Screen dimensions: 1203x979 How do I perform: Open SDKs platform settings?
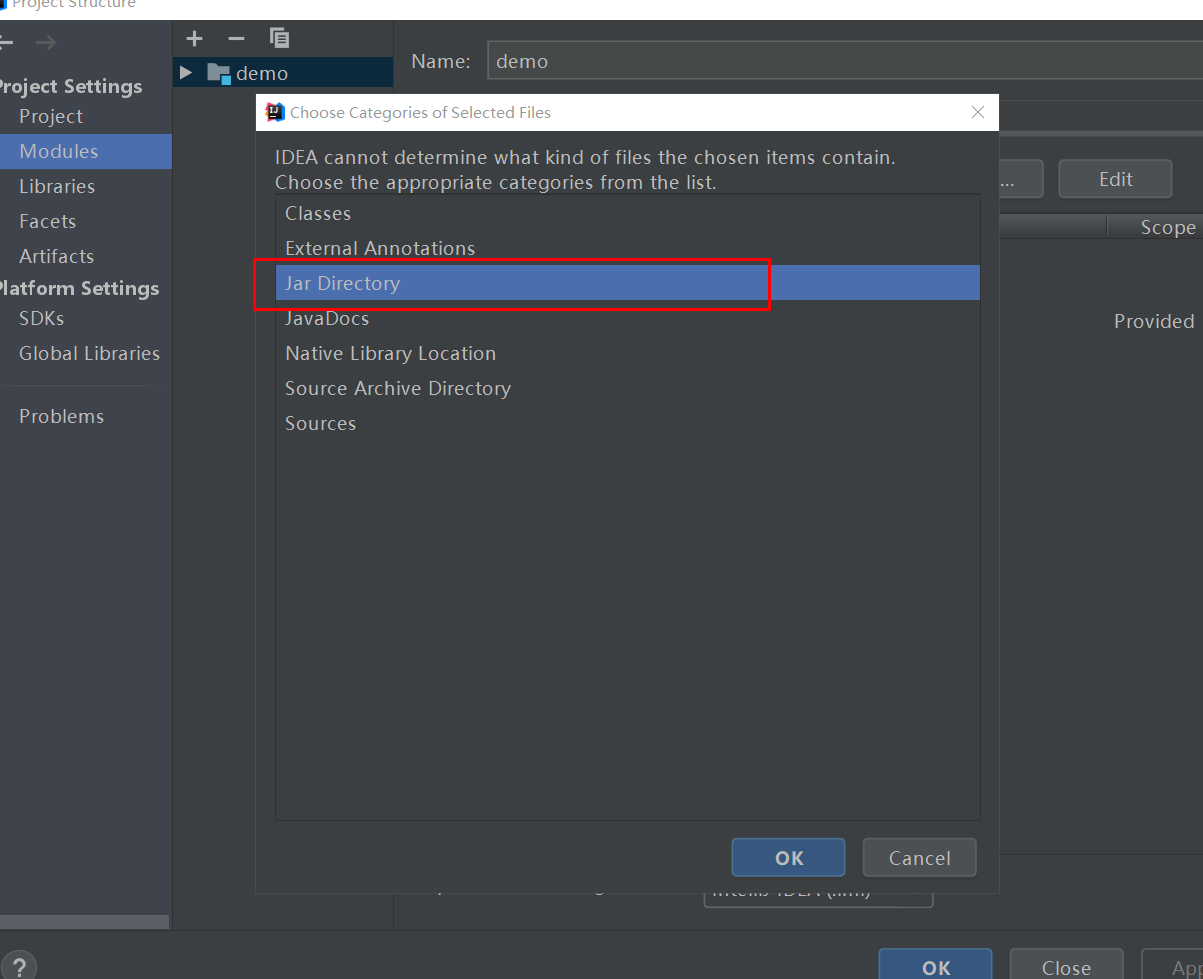point(41,318)
